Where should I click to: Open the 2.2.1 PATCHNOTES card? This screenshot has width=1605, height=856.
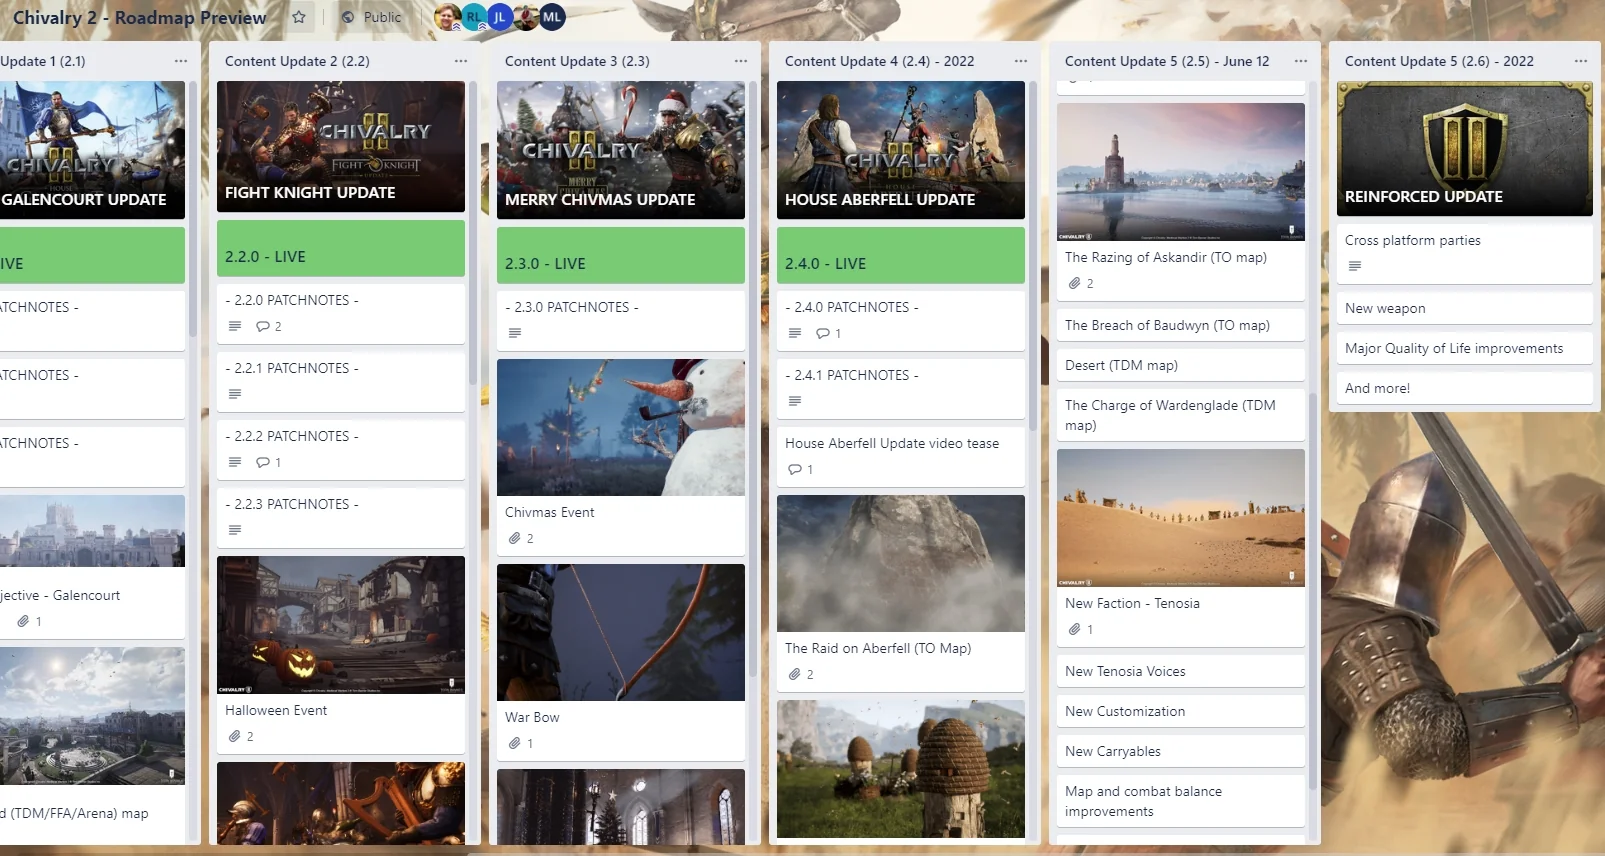341,381
